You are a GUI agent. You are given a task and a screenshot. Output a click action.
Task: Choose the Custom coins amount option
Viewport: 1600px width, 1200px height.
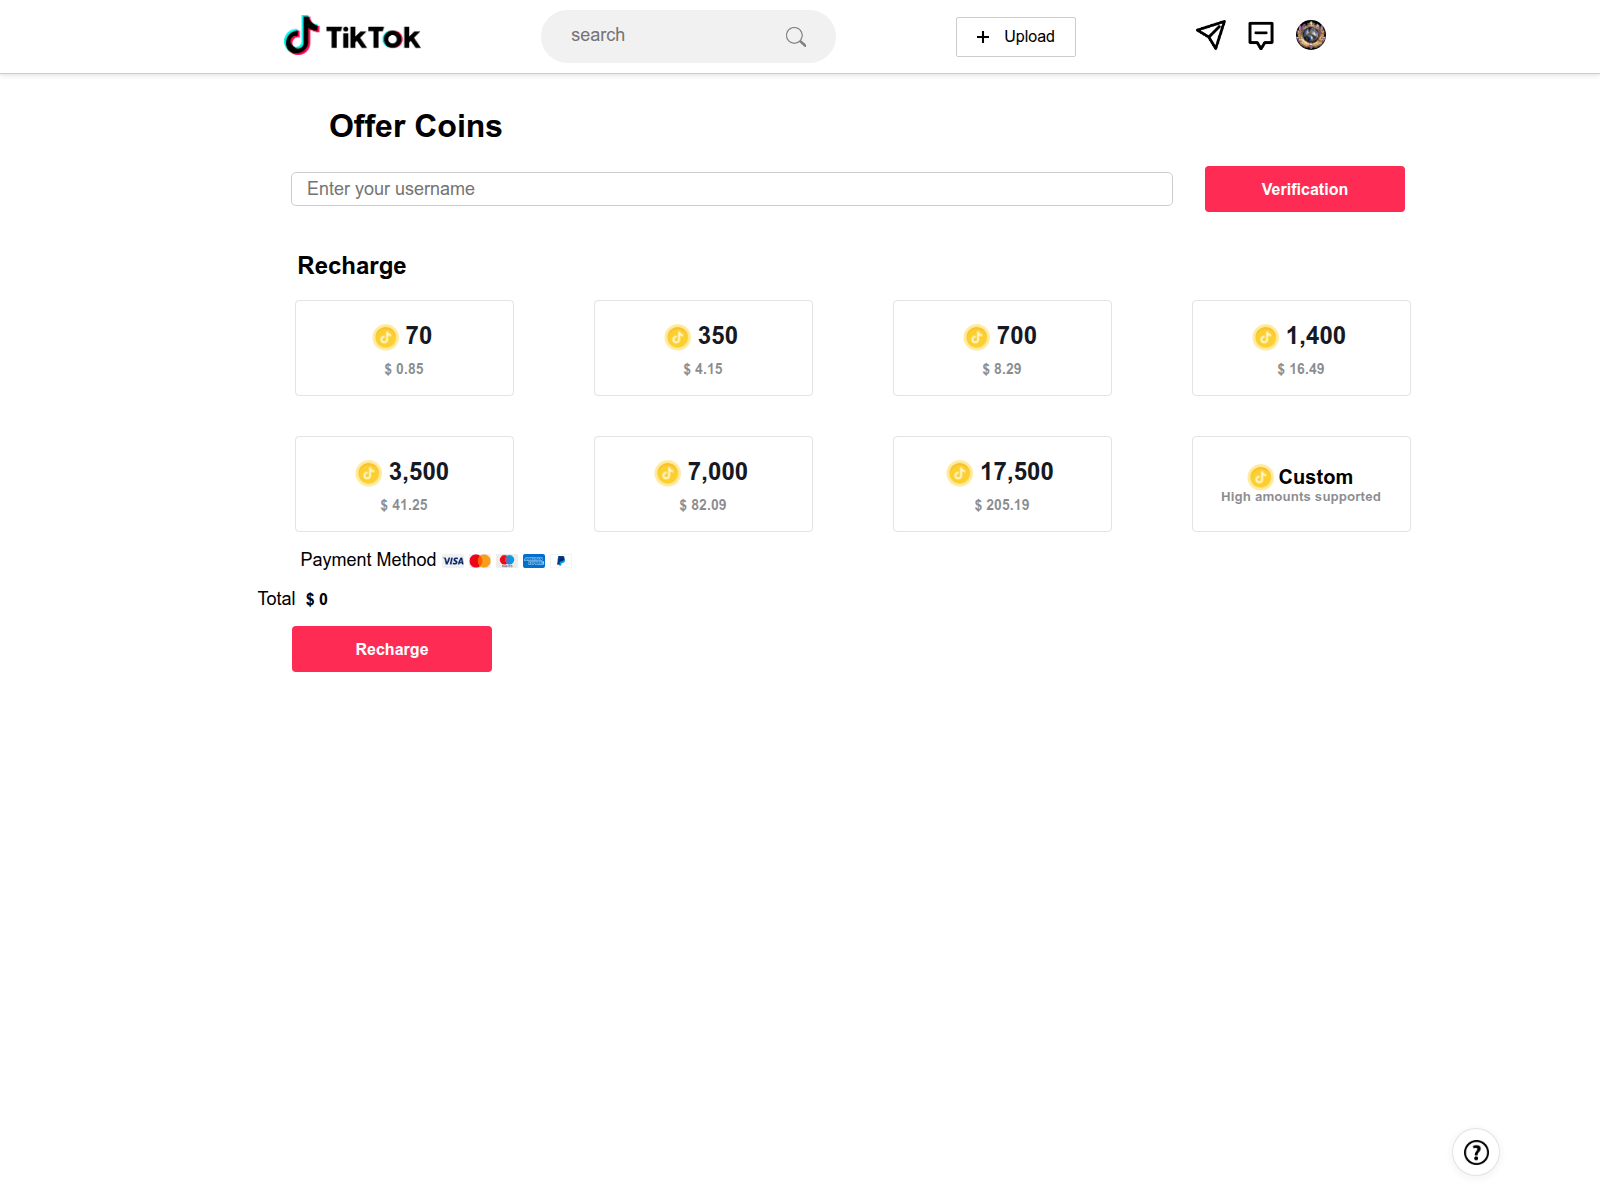pos(1301,484)
